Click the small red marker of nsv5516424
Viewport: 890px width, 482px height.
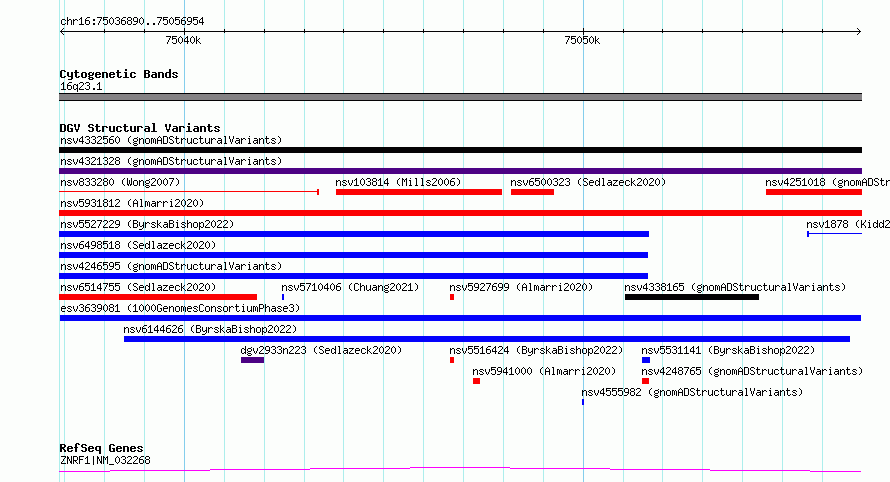(x=452, y=360)
